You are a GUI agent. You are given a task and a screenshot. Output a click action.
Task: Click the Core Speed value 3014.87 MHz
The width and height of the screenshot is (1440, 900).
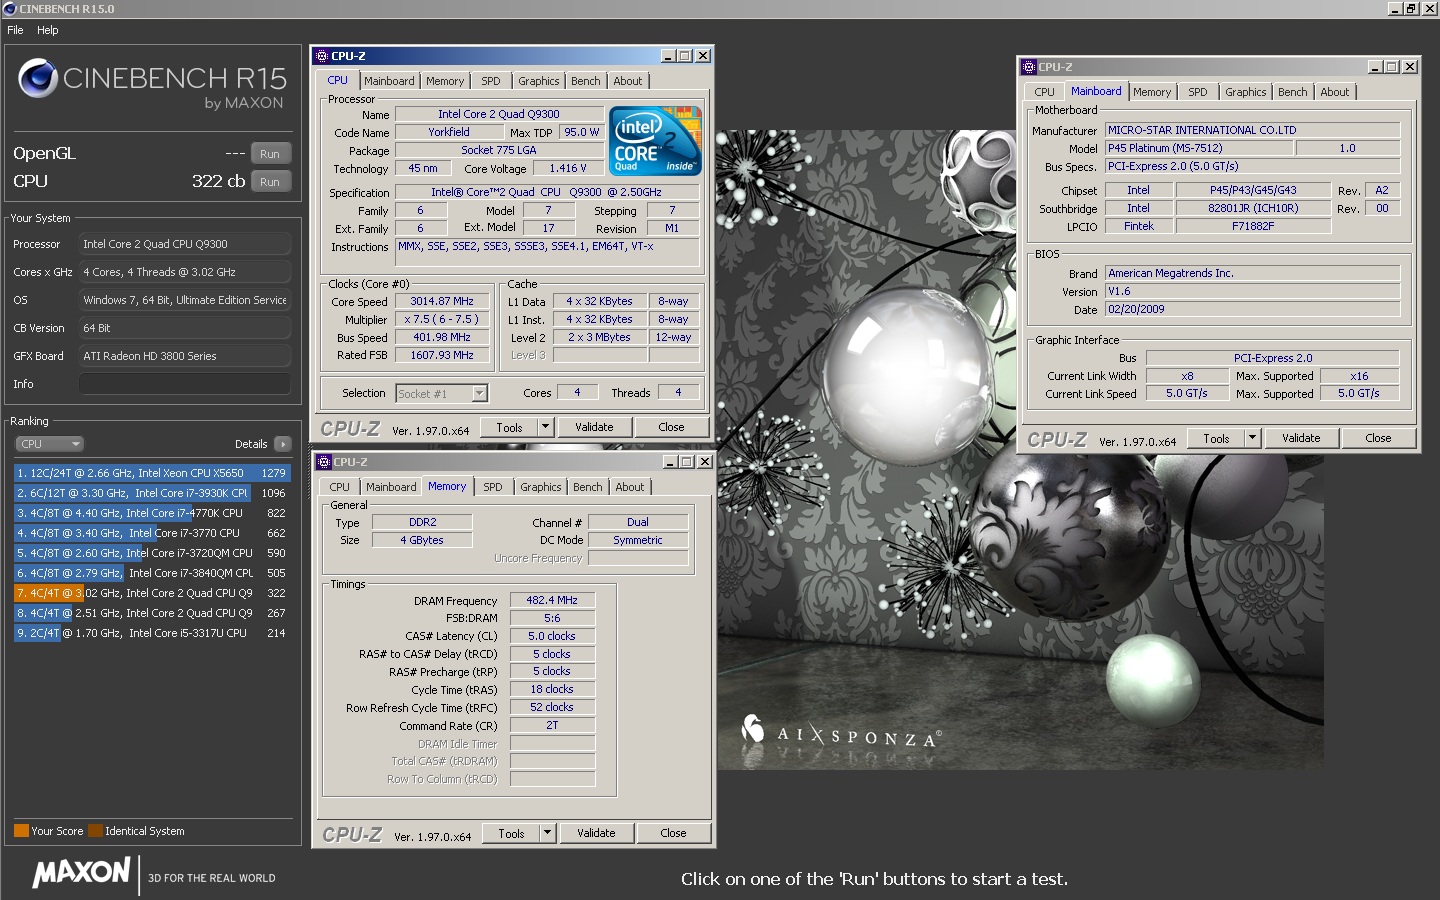(442, 302)
